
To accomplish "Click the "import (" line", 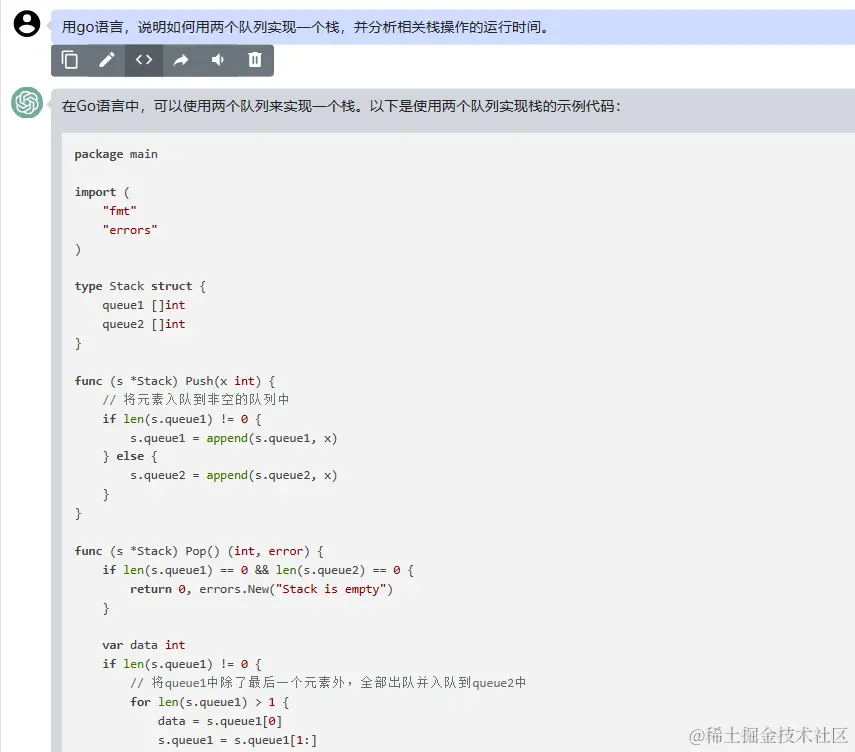I will click(102, 192).
